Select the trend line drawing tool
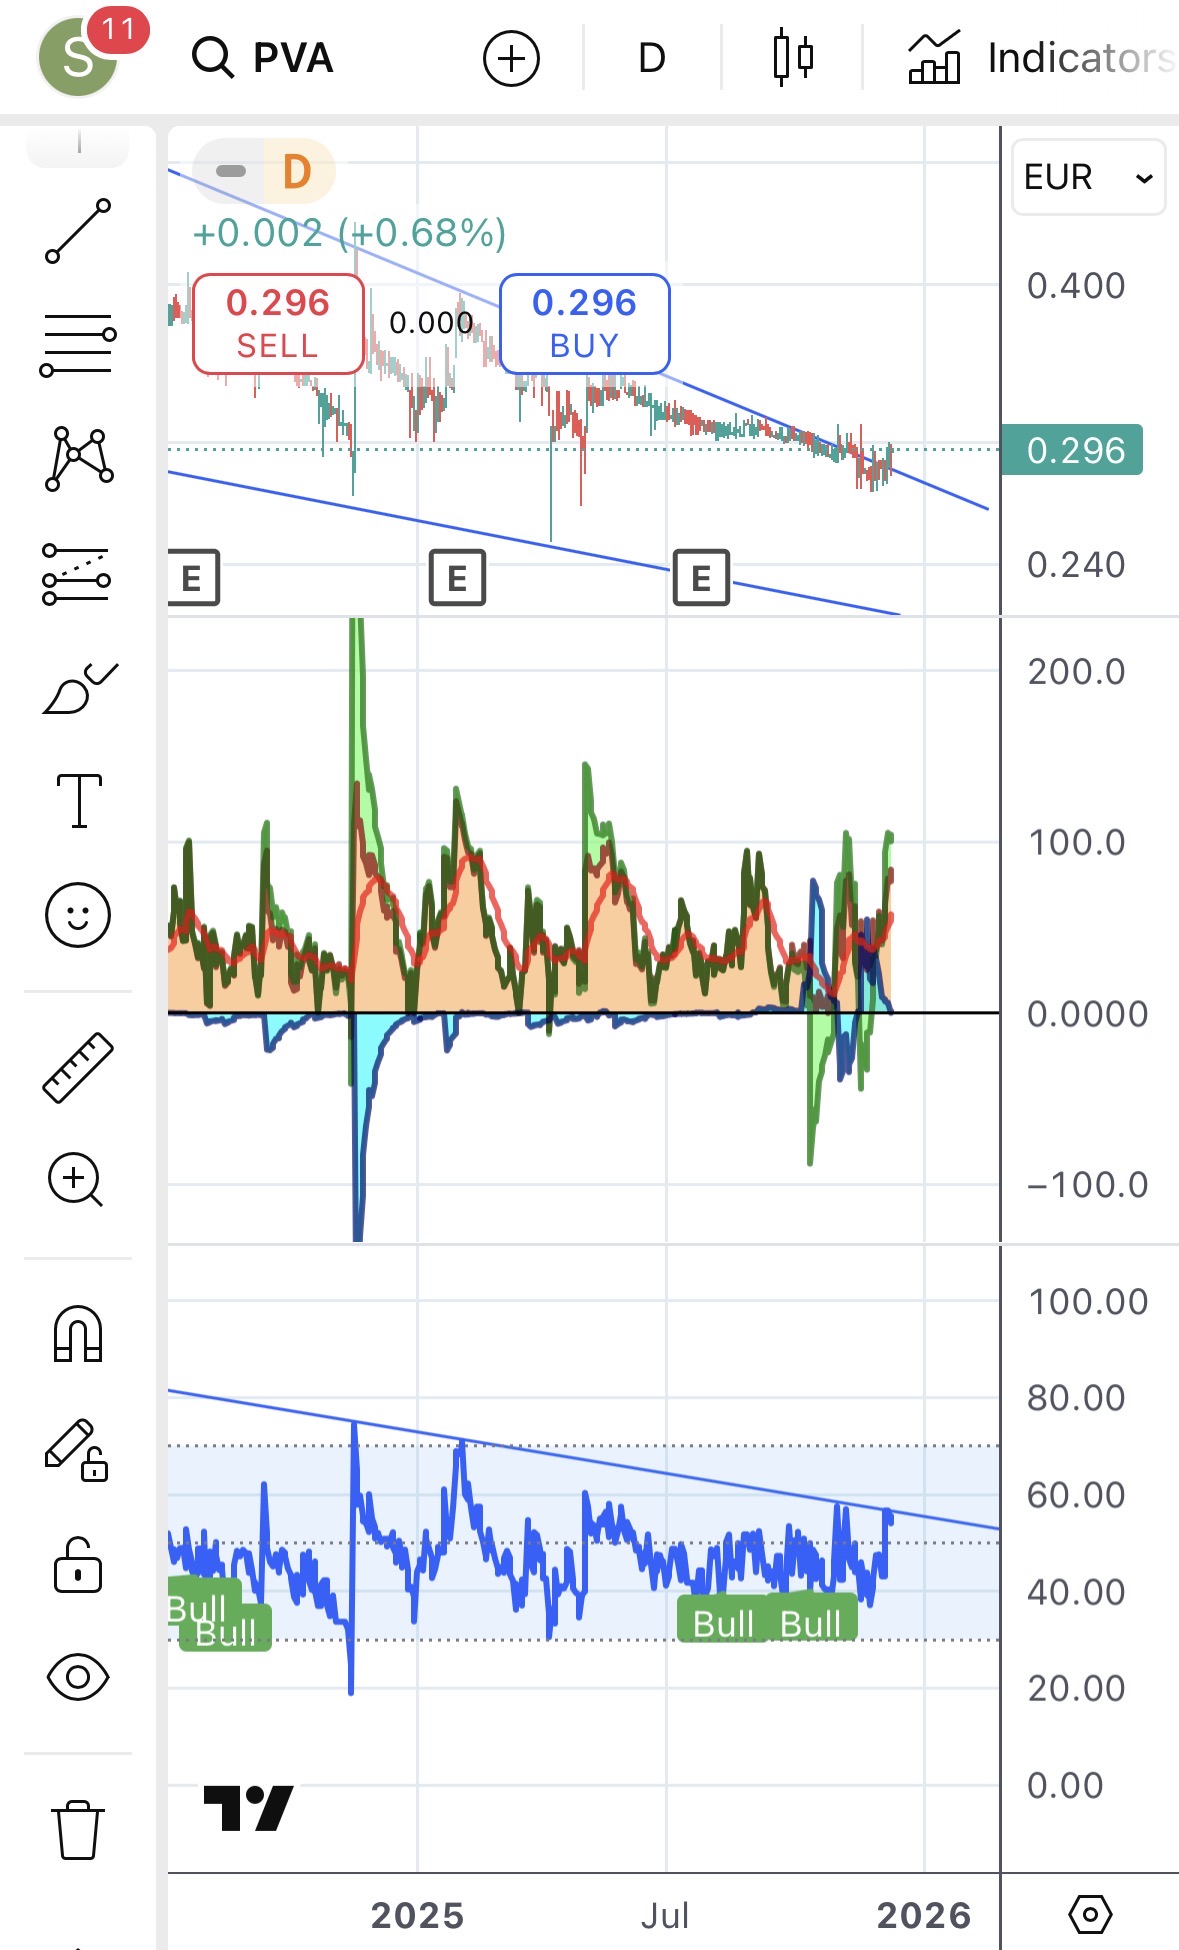Image resolution: width=1179 pixels, height=1950 pixels. (x=78, y=231)
